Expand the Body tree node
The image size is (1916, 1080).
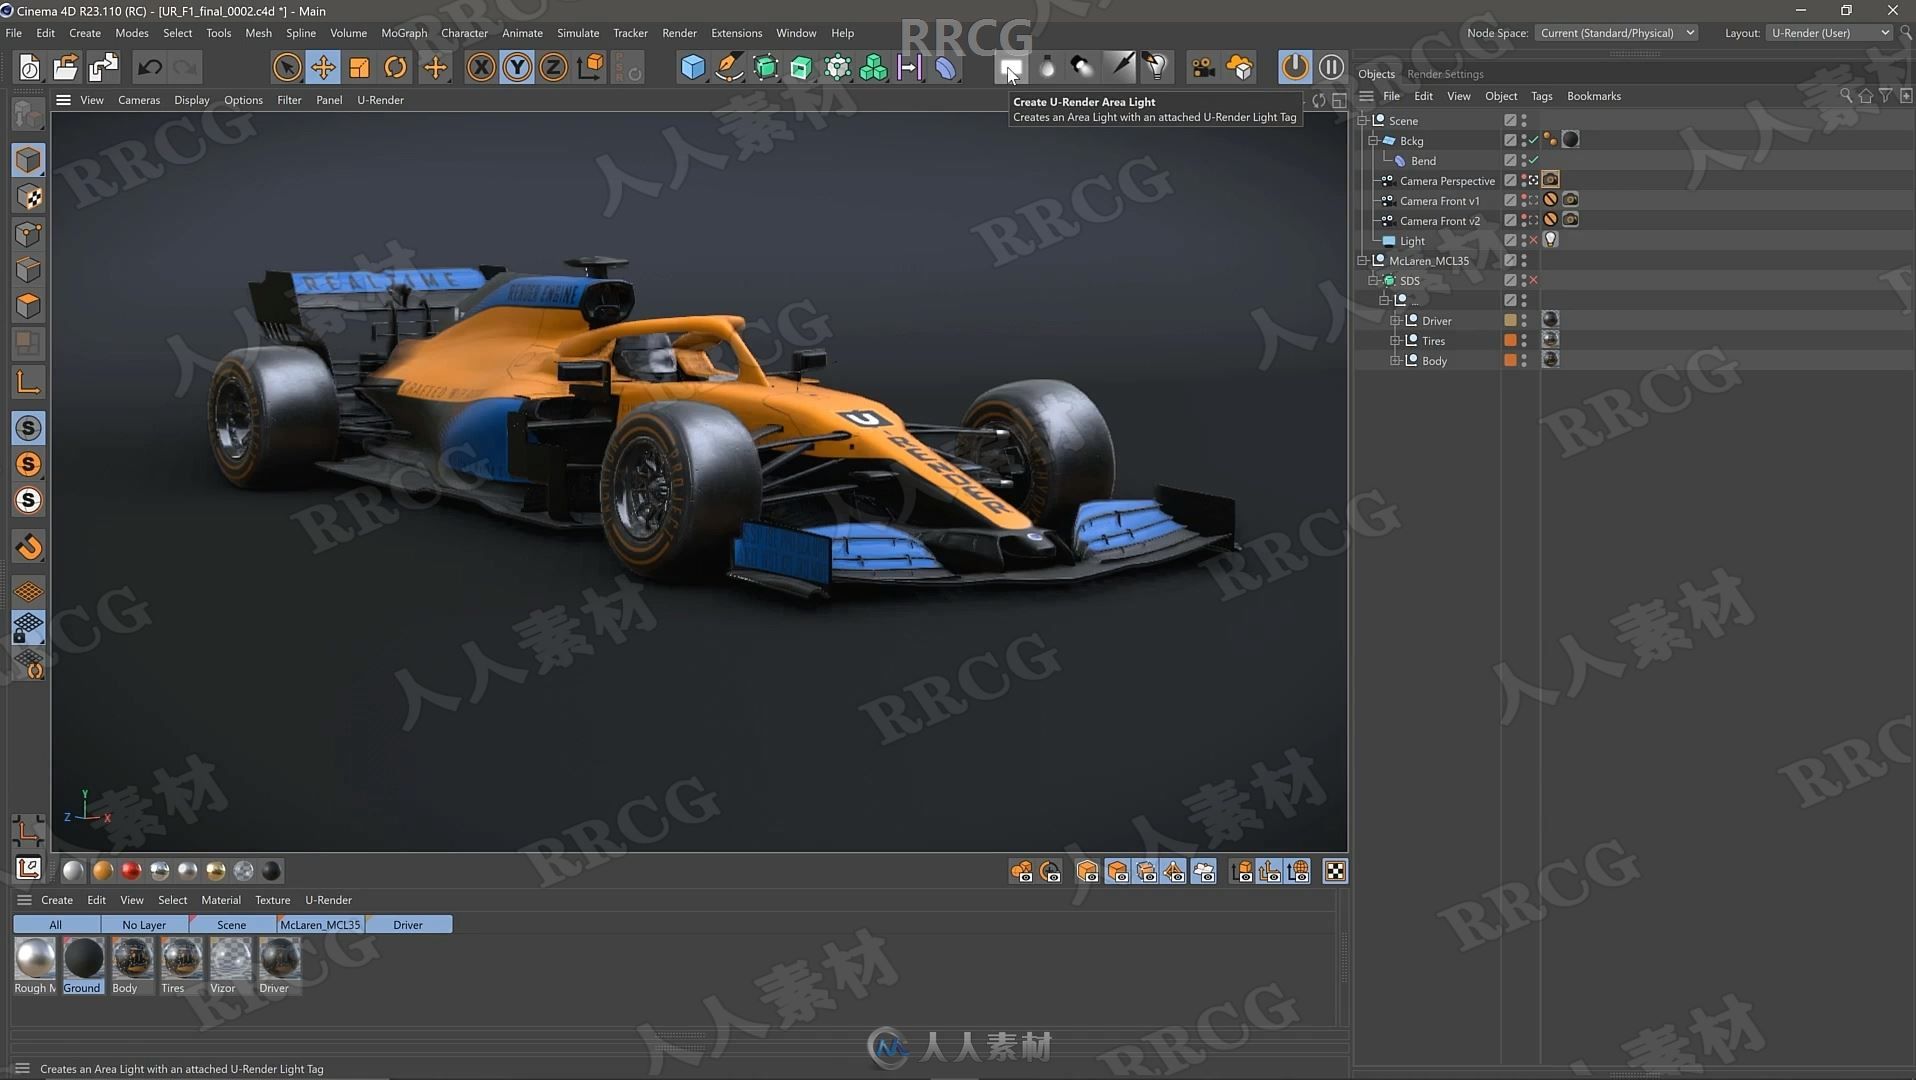[x=1395, y=361]
